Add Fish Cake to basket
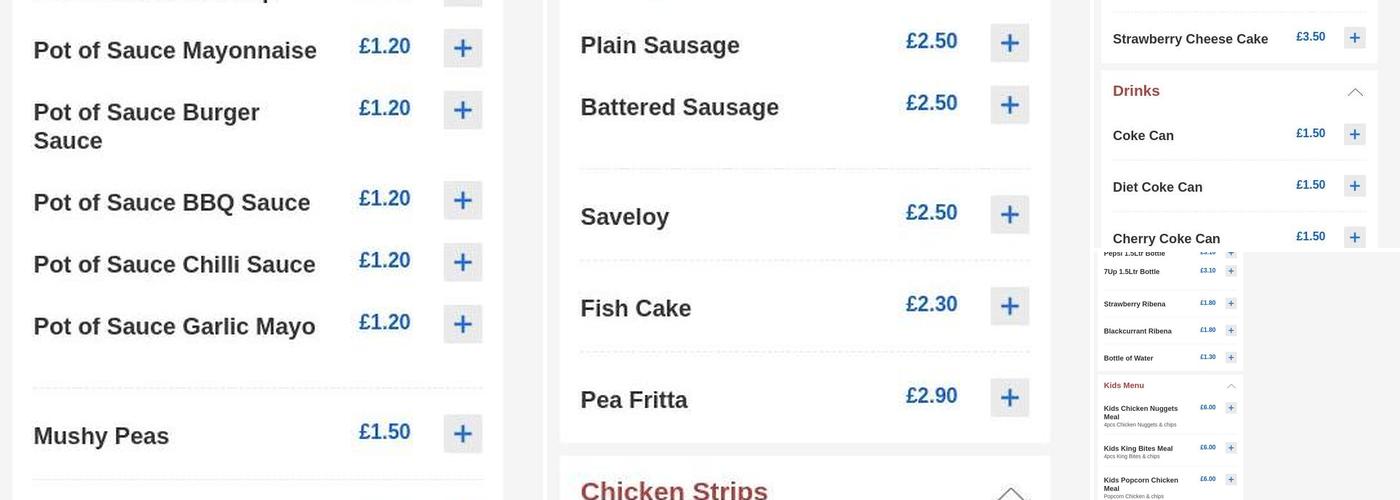1400x500 pixels. point(1009,306)
